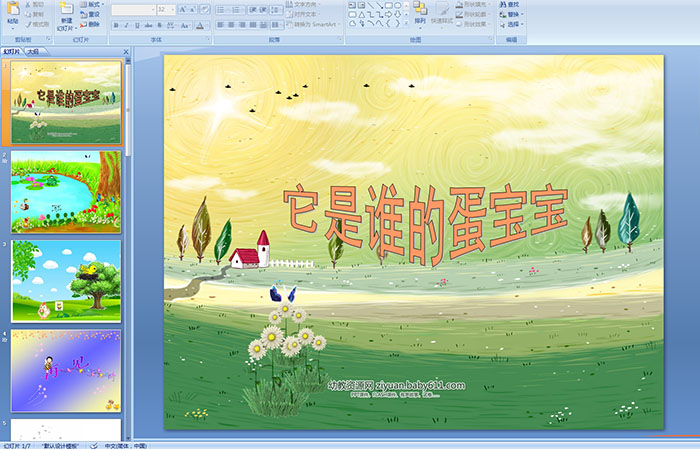Toggle Underline formatting
The image size is (700, 449).
[x=137, y=25]
